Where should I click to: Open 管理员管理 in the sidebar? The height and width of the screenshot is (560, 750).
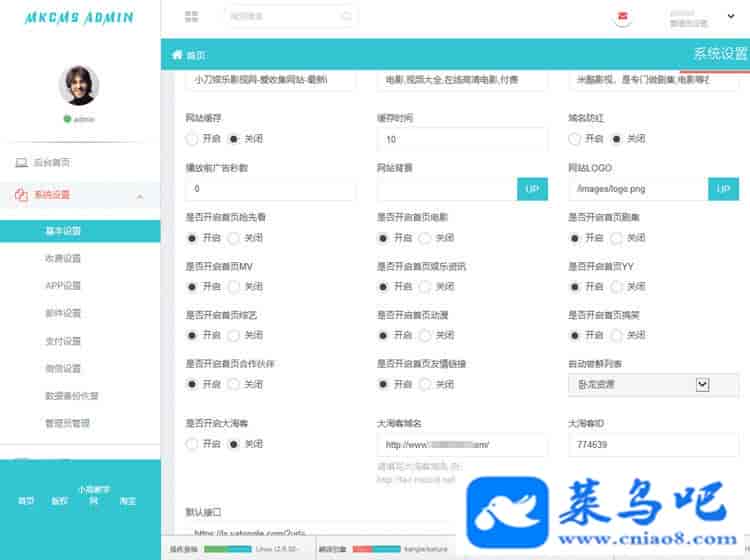(x=67, y=423)
